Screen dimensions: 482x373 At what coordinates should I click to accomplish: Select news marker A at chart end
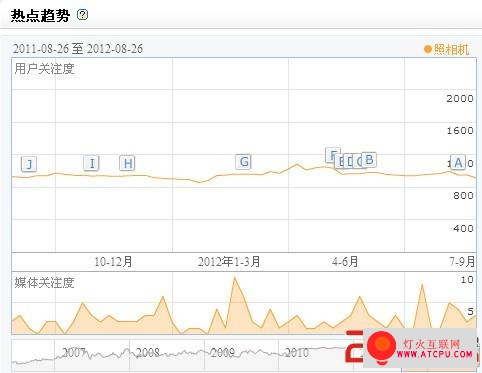point(458,162)
